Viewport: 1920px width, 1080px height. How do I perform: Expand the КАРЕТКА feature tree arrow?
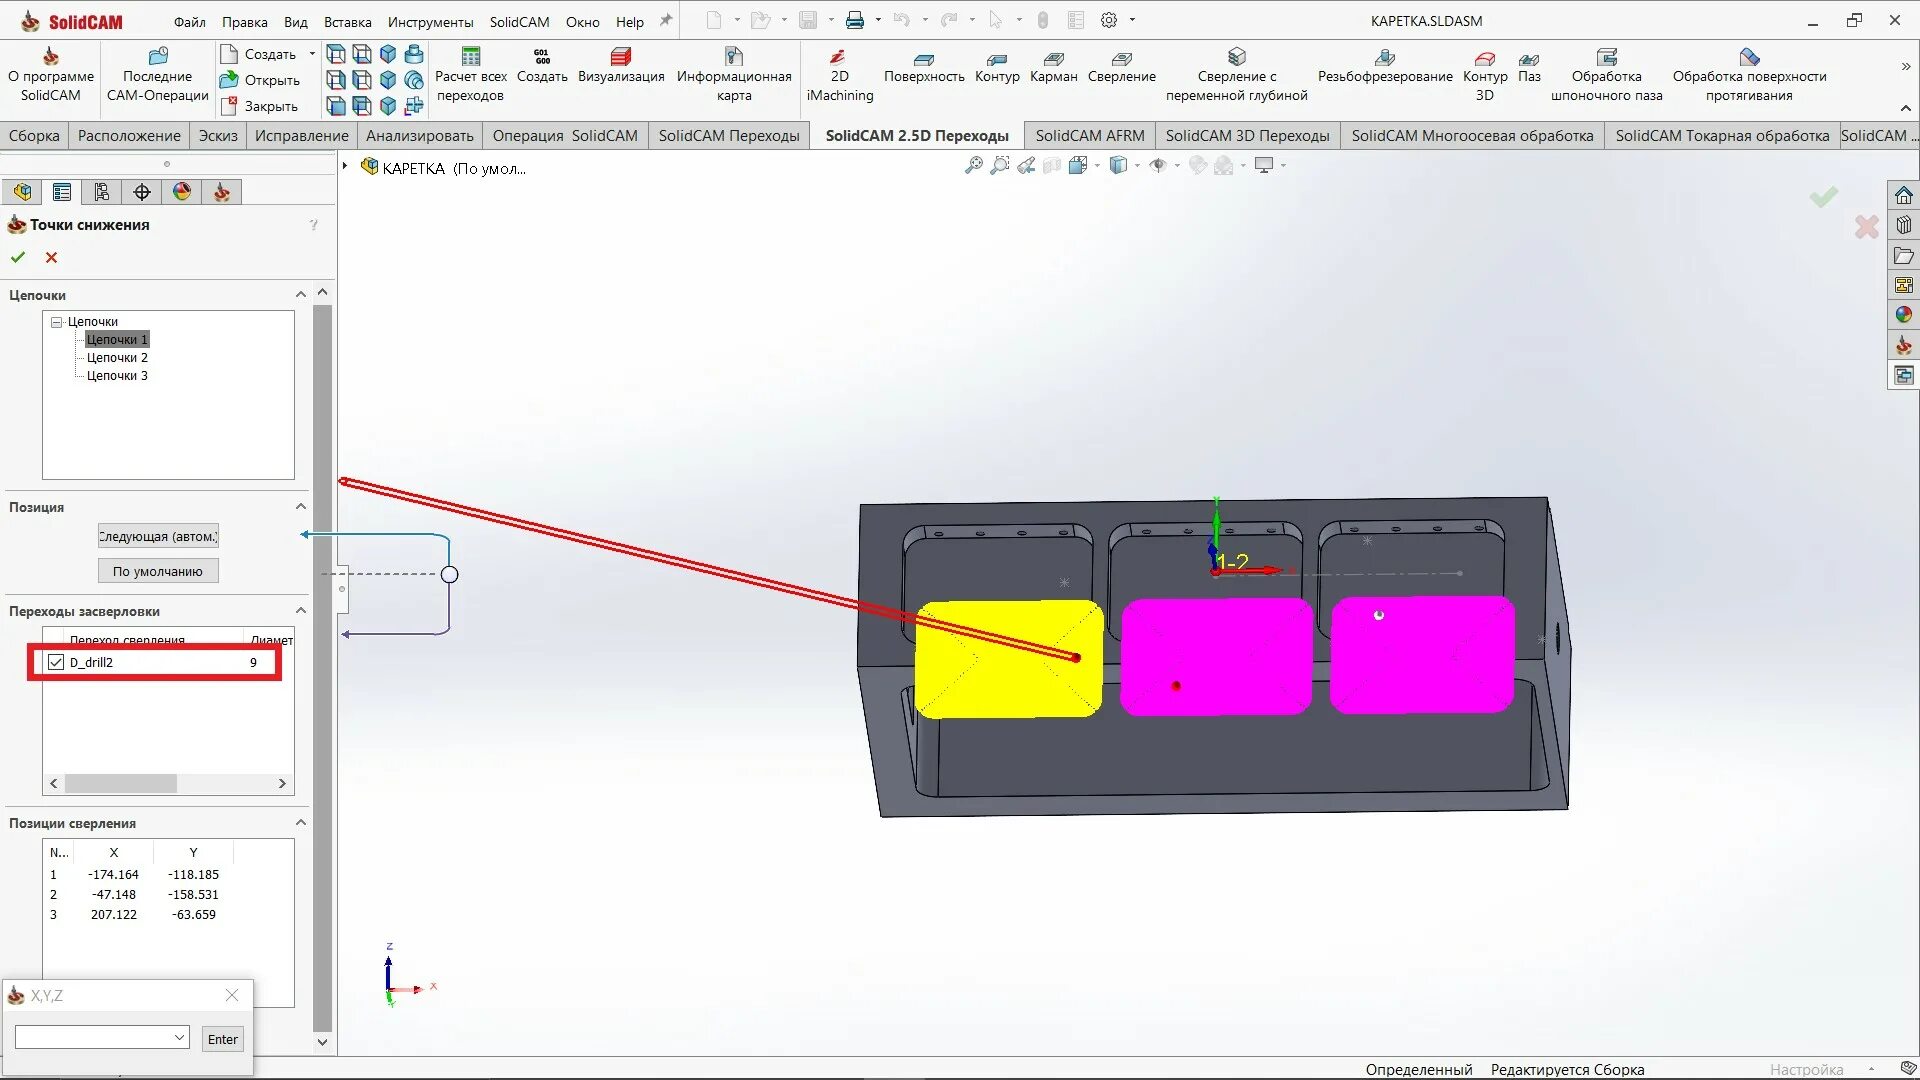pyautogui.click(x=345, y=166)
